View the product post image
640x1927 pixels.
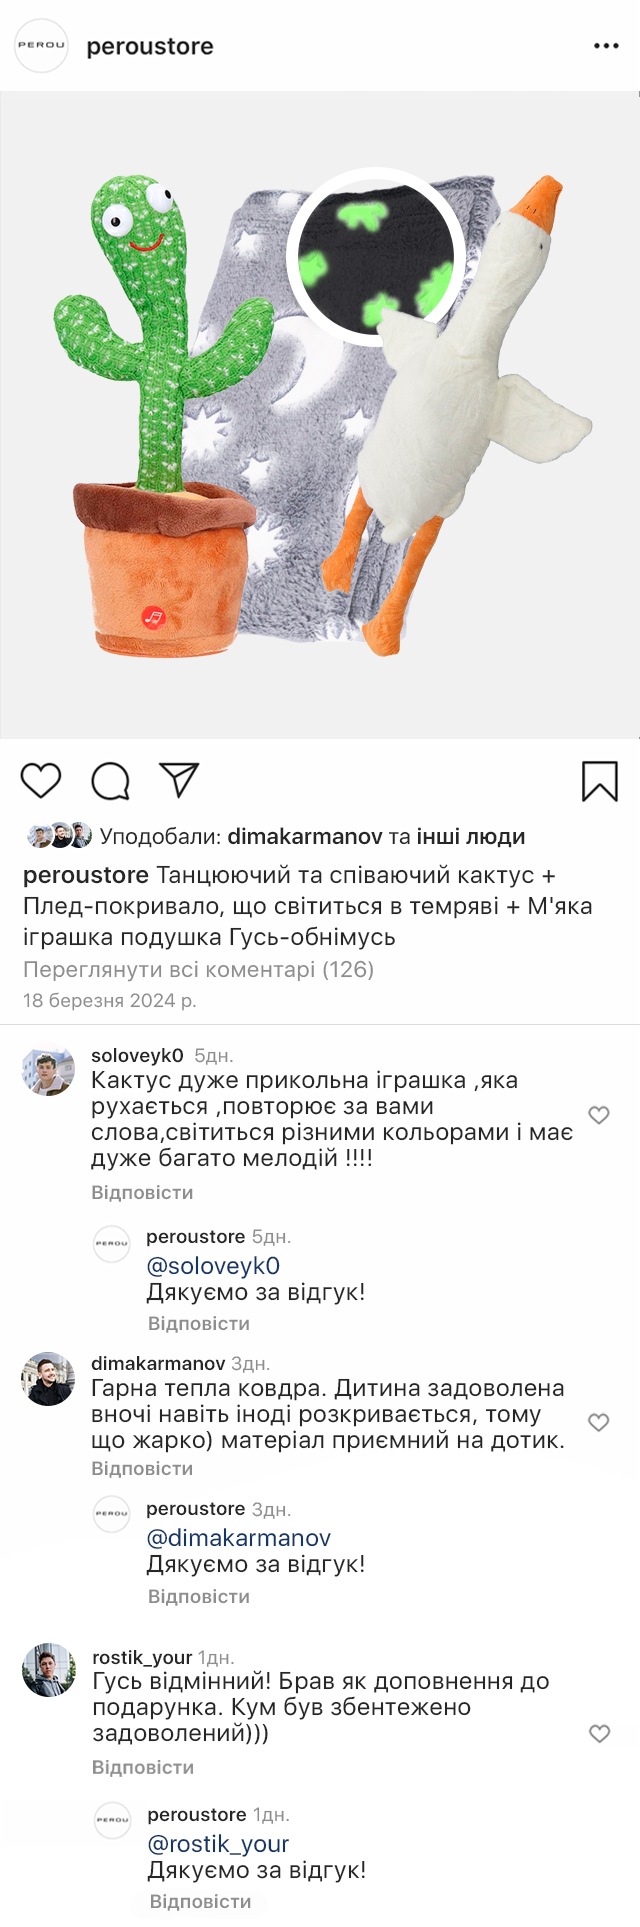tap(320, 415)
